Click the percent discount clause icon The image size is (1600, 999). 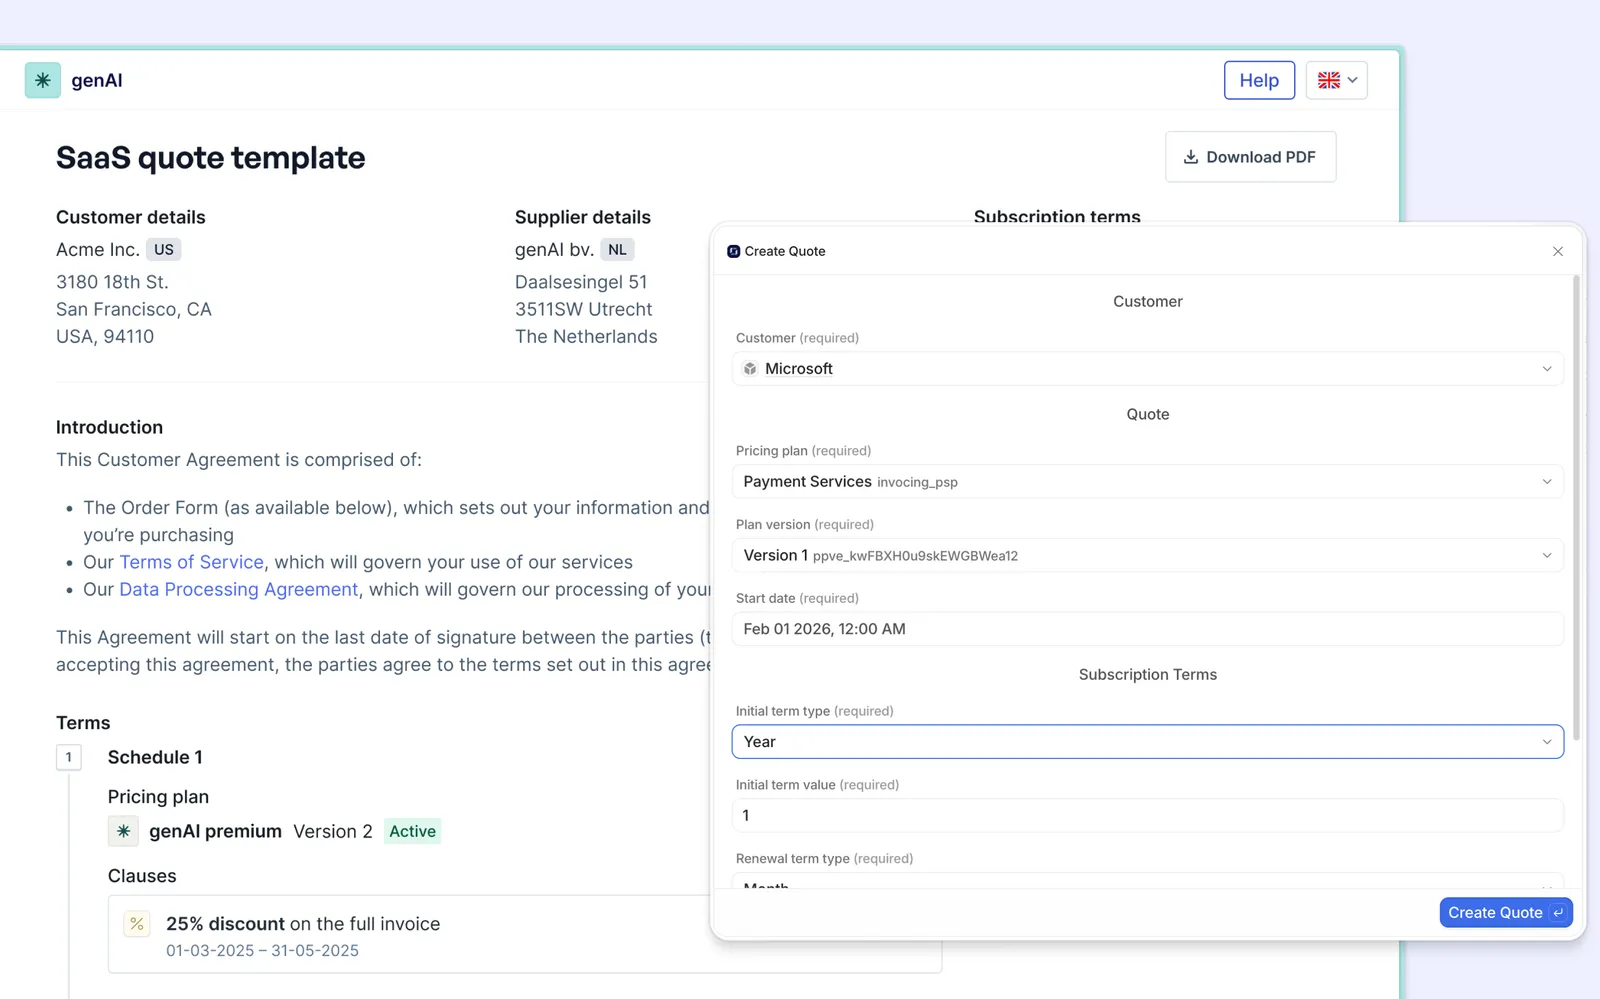click(x=137, y=924)
